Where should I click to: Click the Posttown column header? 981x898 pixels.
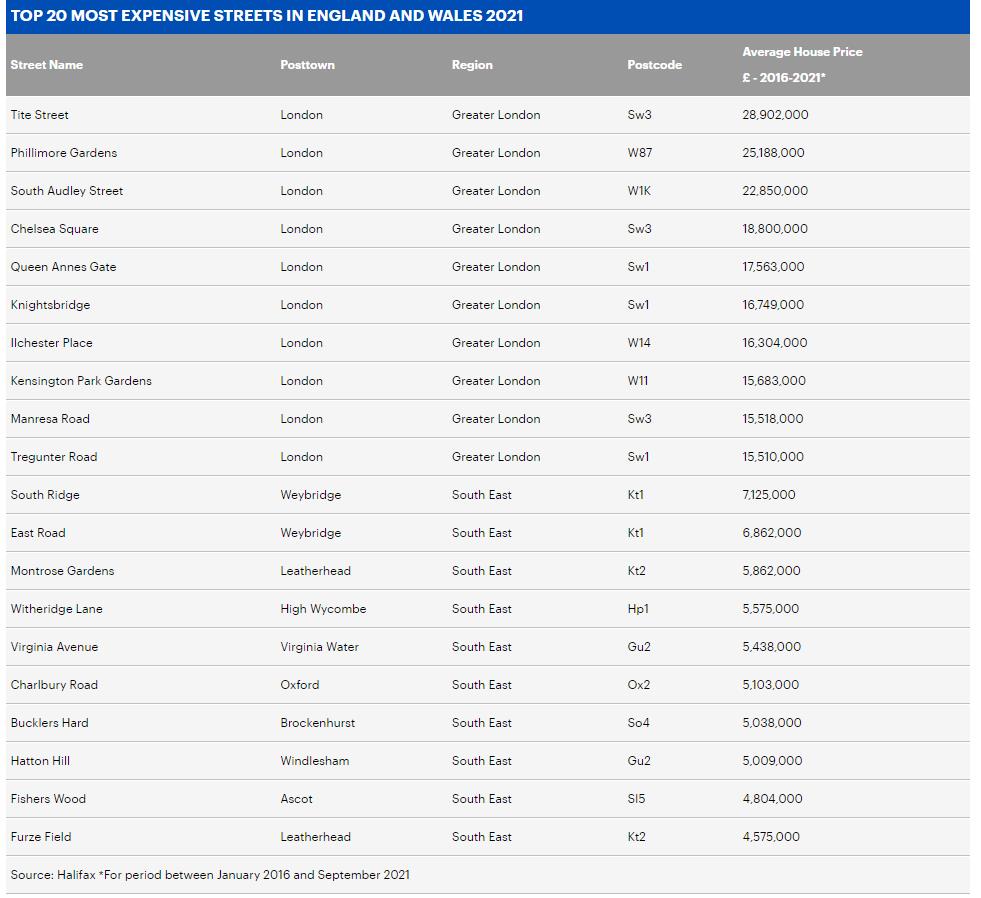click(307, 65)
